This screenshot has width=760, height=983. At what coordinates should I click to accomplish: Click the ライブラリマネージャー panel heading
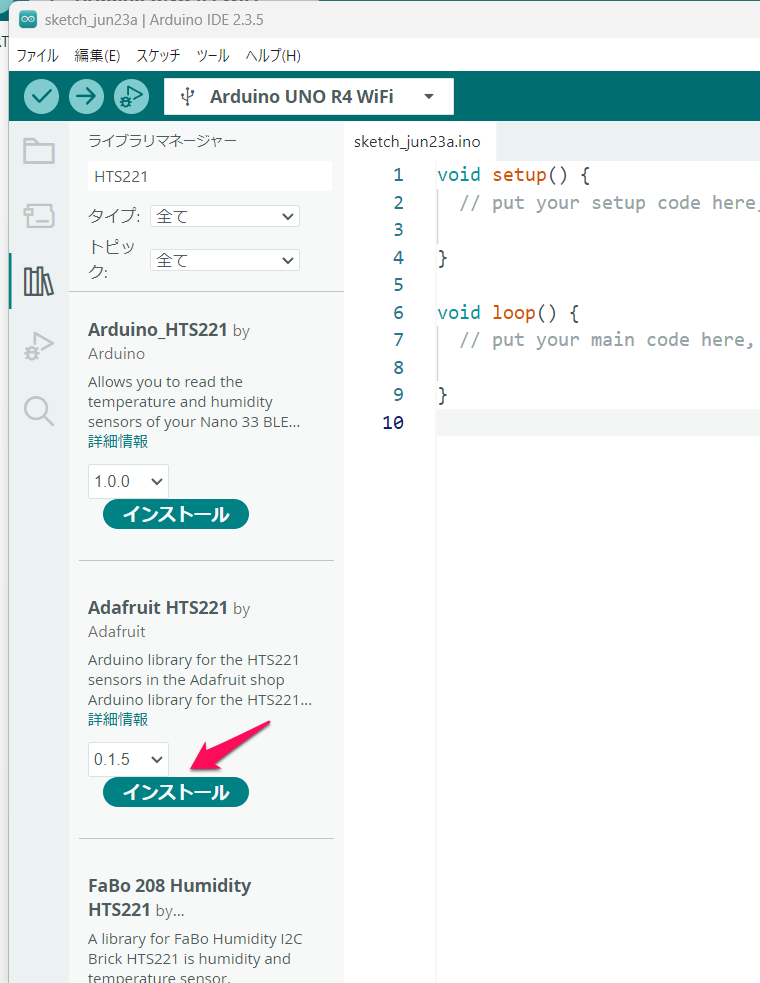click(x=162, y=140)
